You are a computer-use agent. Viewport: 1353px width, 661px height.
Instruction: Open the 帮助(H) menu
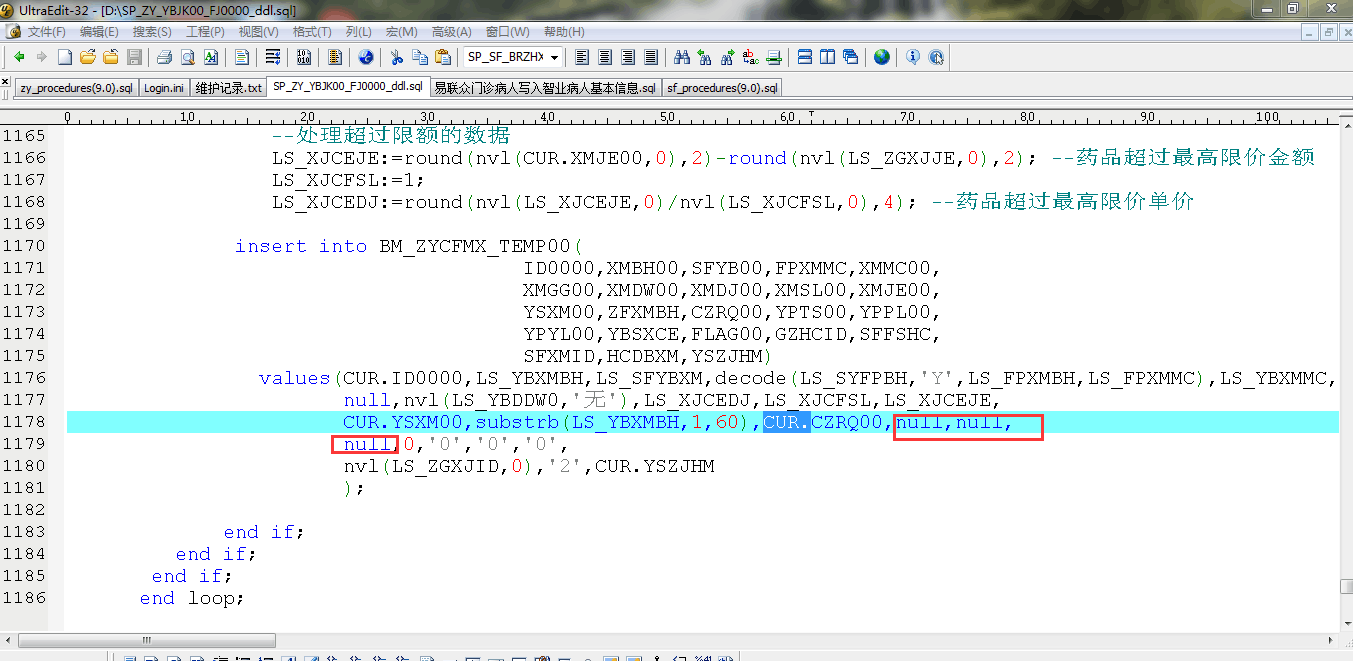[564, 32]
